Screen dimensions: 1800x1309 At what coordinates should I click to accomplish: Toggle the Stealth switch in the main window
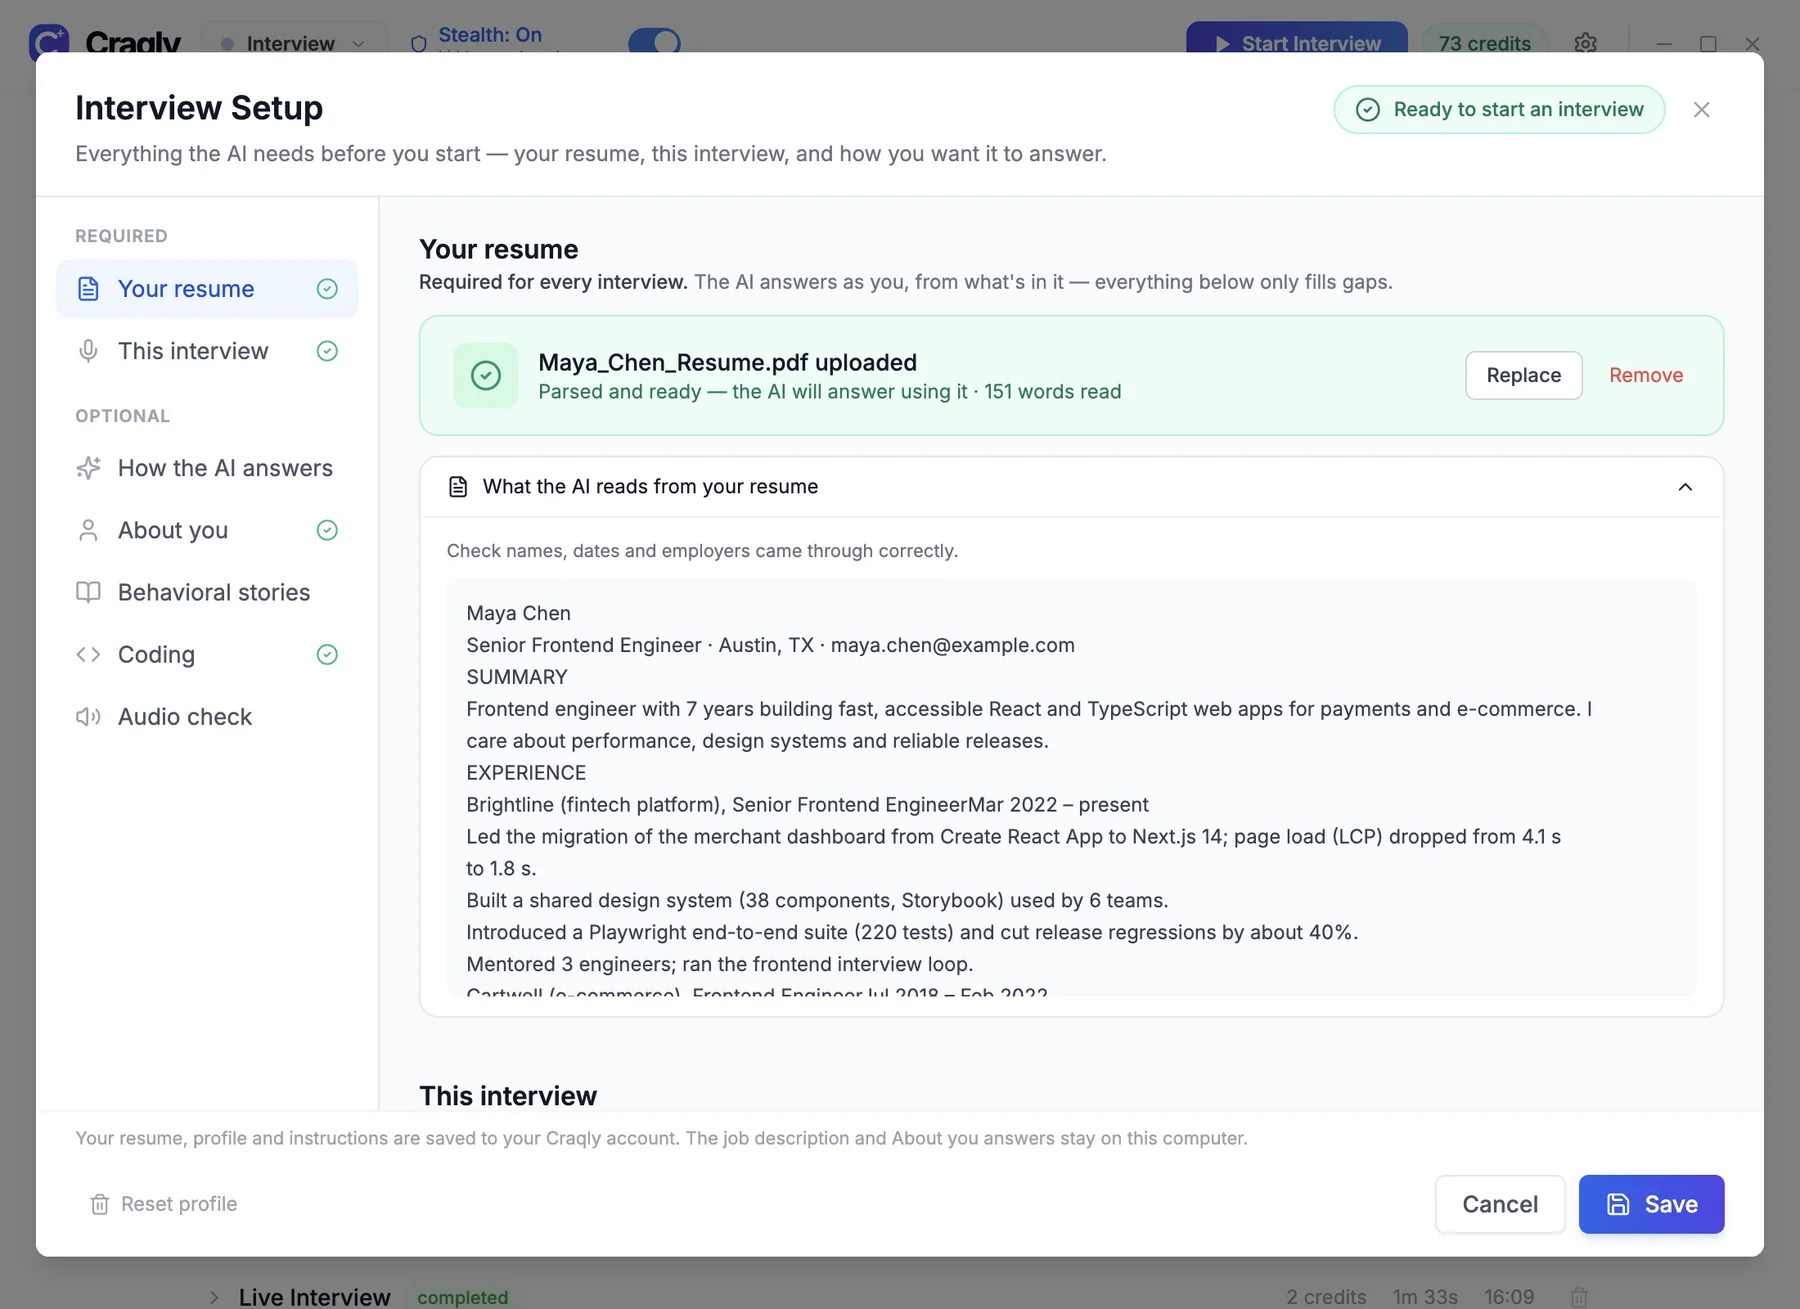(x=655, y=43)
